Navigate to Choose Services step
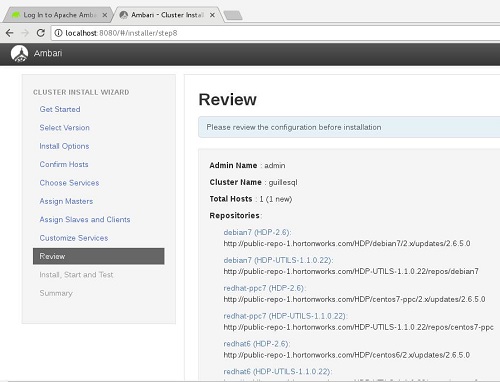The width and height of the screenshot is (500, 382). point(69,183)
